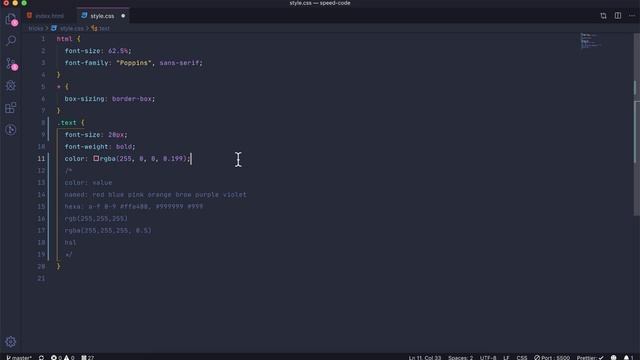Click the Prettier status indicator

(x=590, y=357)
